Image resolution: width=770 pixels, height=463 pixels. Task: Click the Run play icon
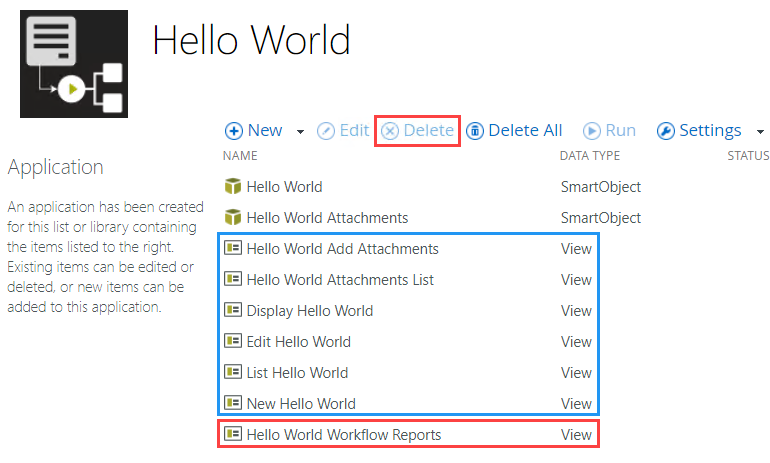[592, 131]
